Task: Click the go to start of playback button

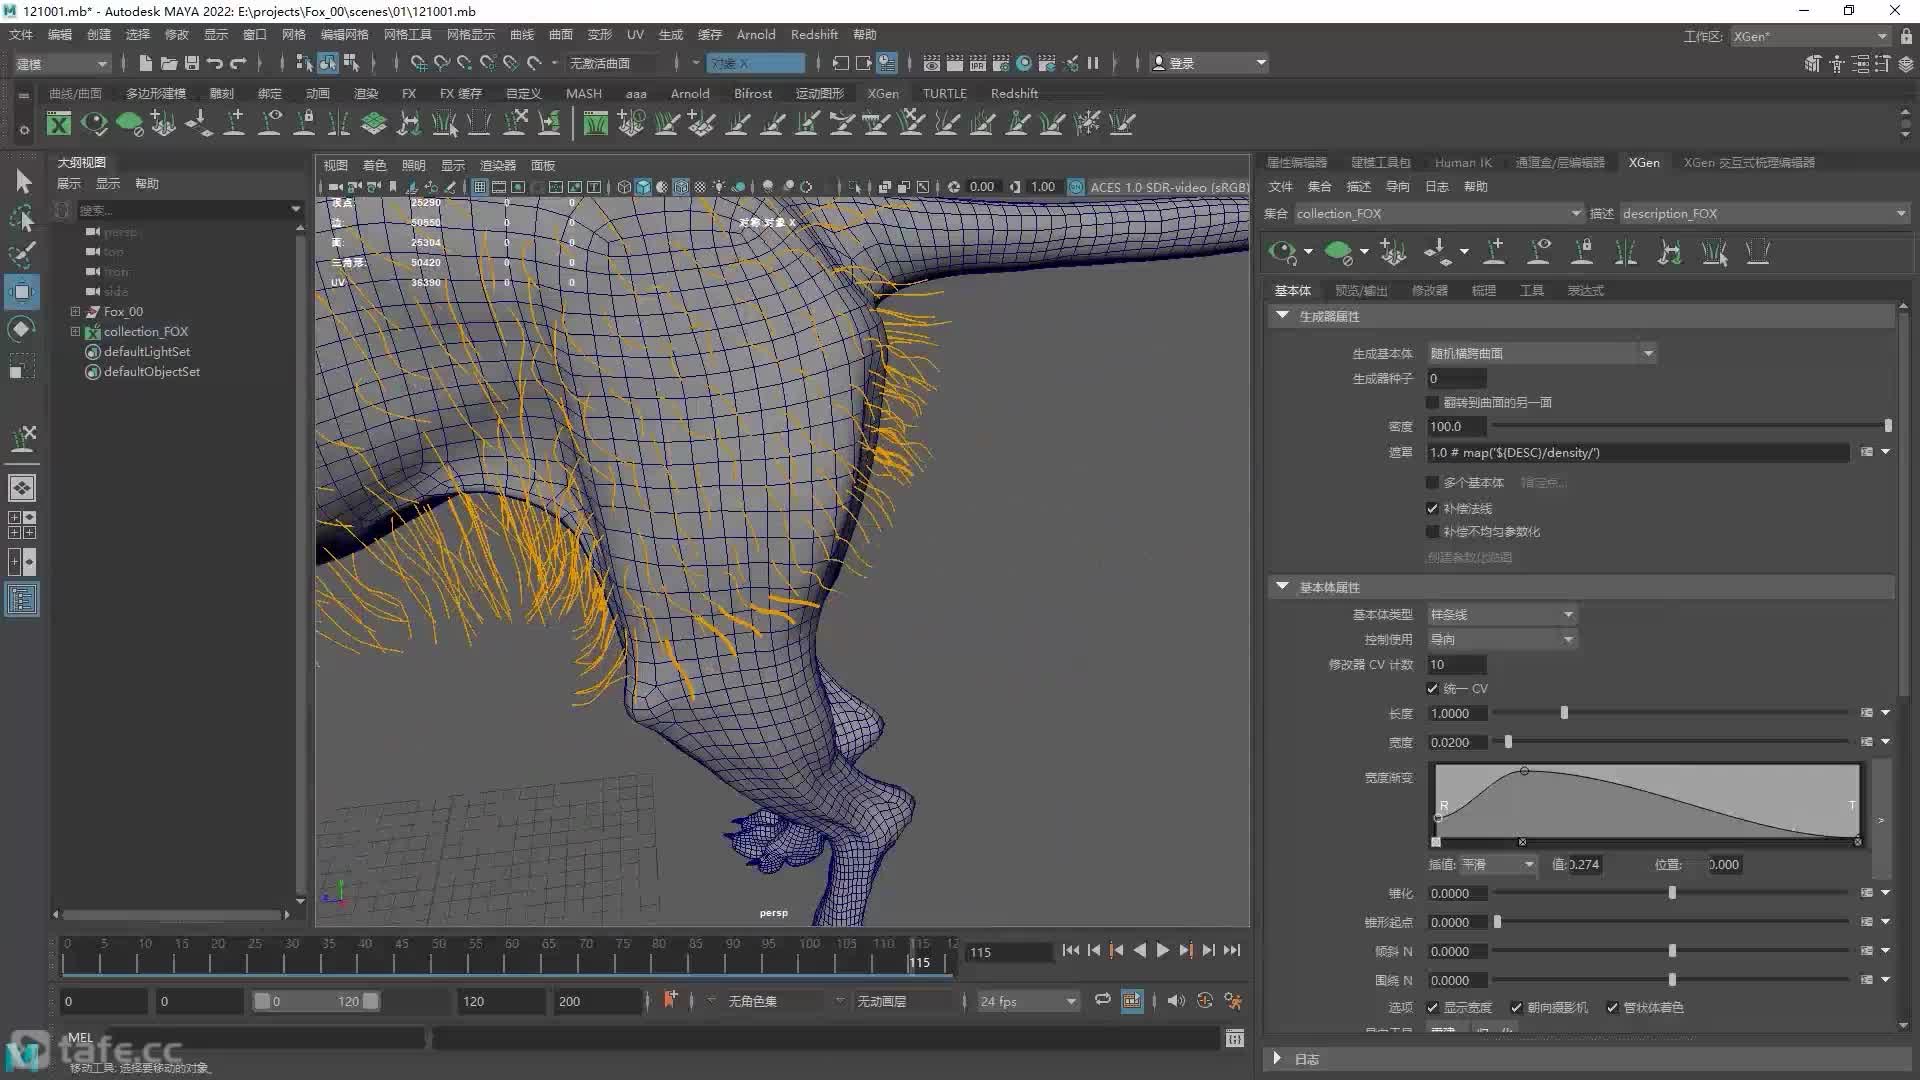Action: point(1071,950)
